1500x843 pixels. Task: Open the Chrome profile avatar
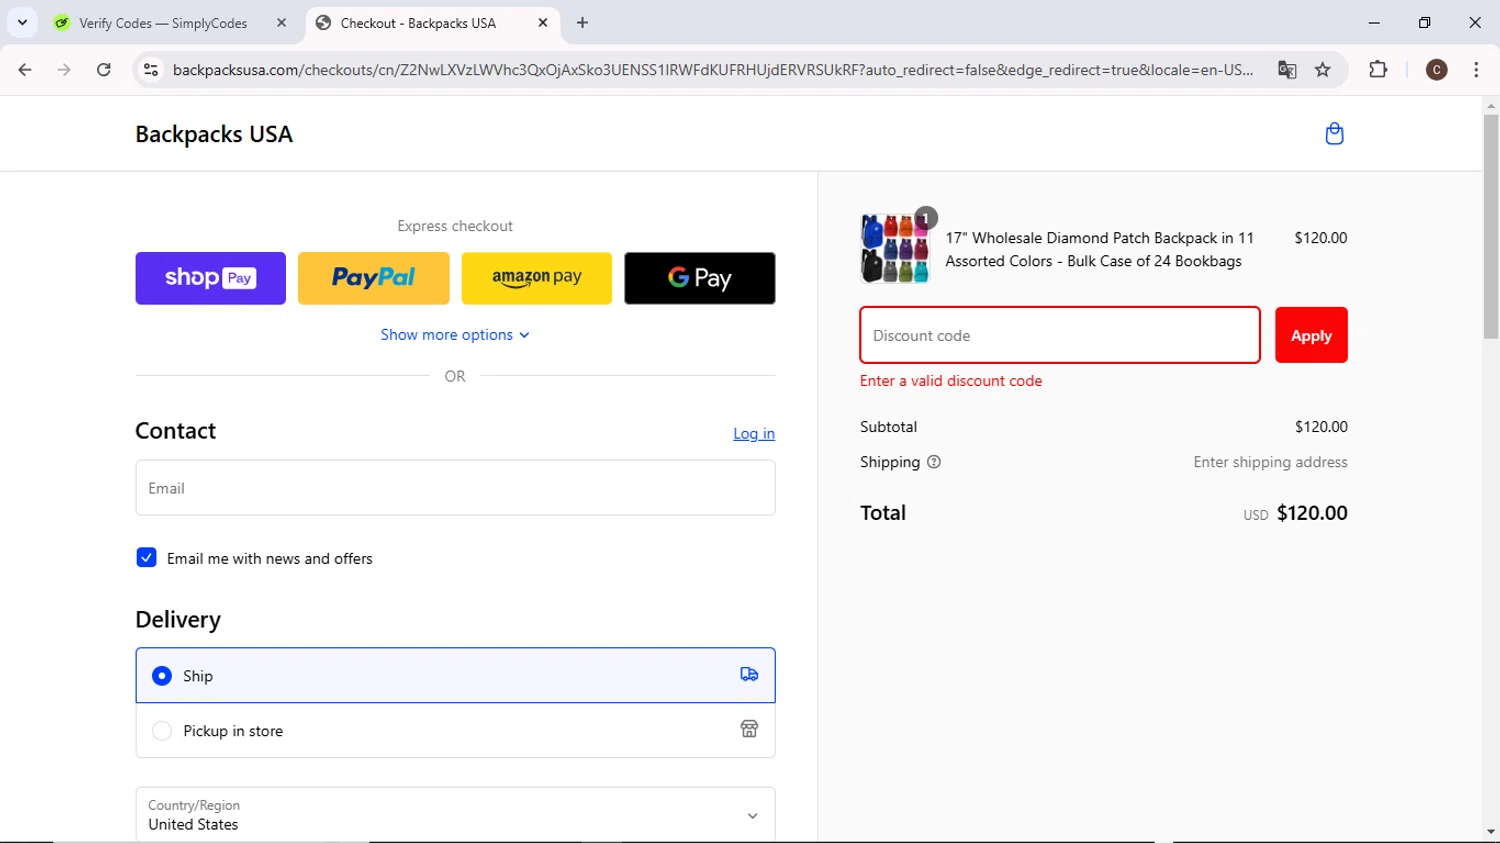point(1437,70)
